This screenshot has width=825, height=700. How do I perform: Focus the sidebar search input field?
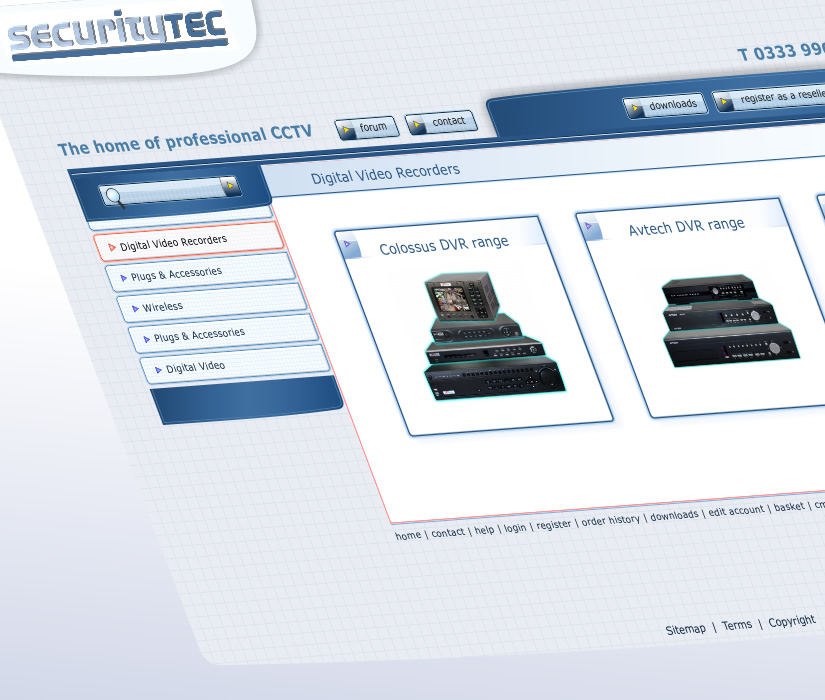tap(171, 191)
